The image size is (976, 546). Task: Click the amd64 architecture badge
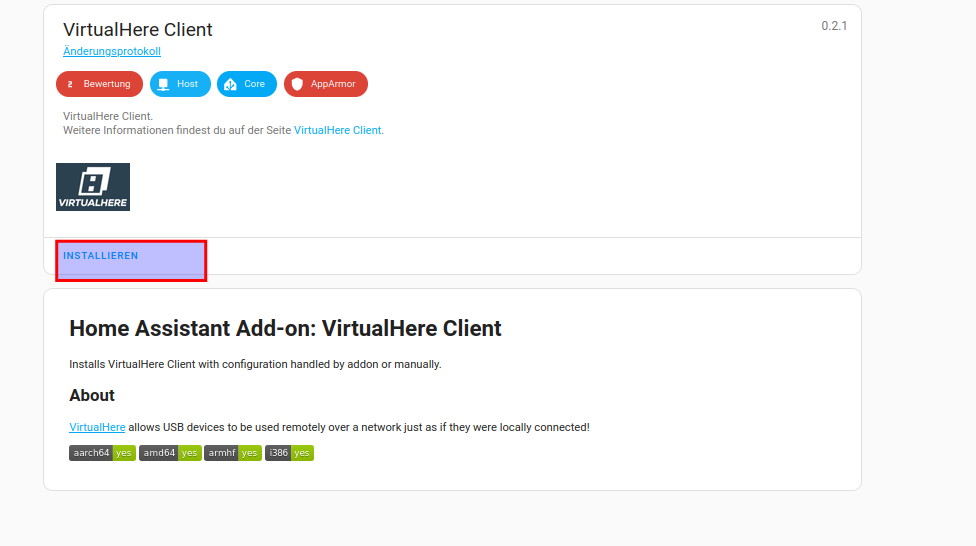tap(170, 453)
